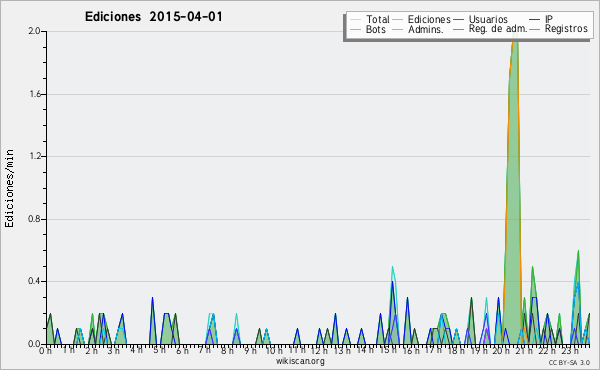600x370 pixels.
Task: Click the 'wikiscan.org' caption
Action: [x=300, y=361]
